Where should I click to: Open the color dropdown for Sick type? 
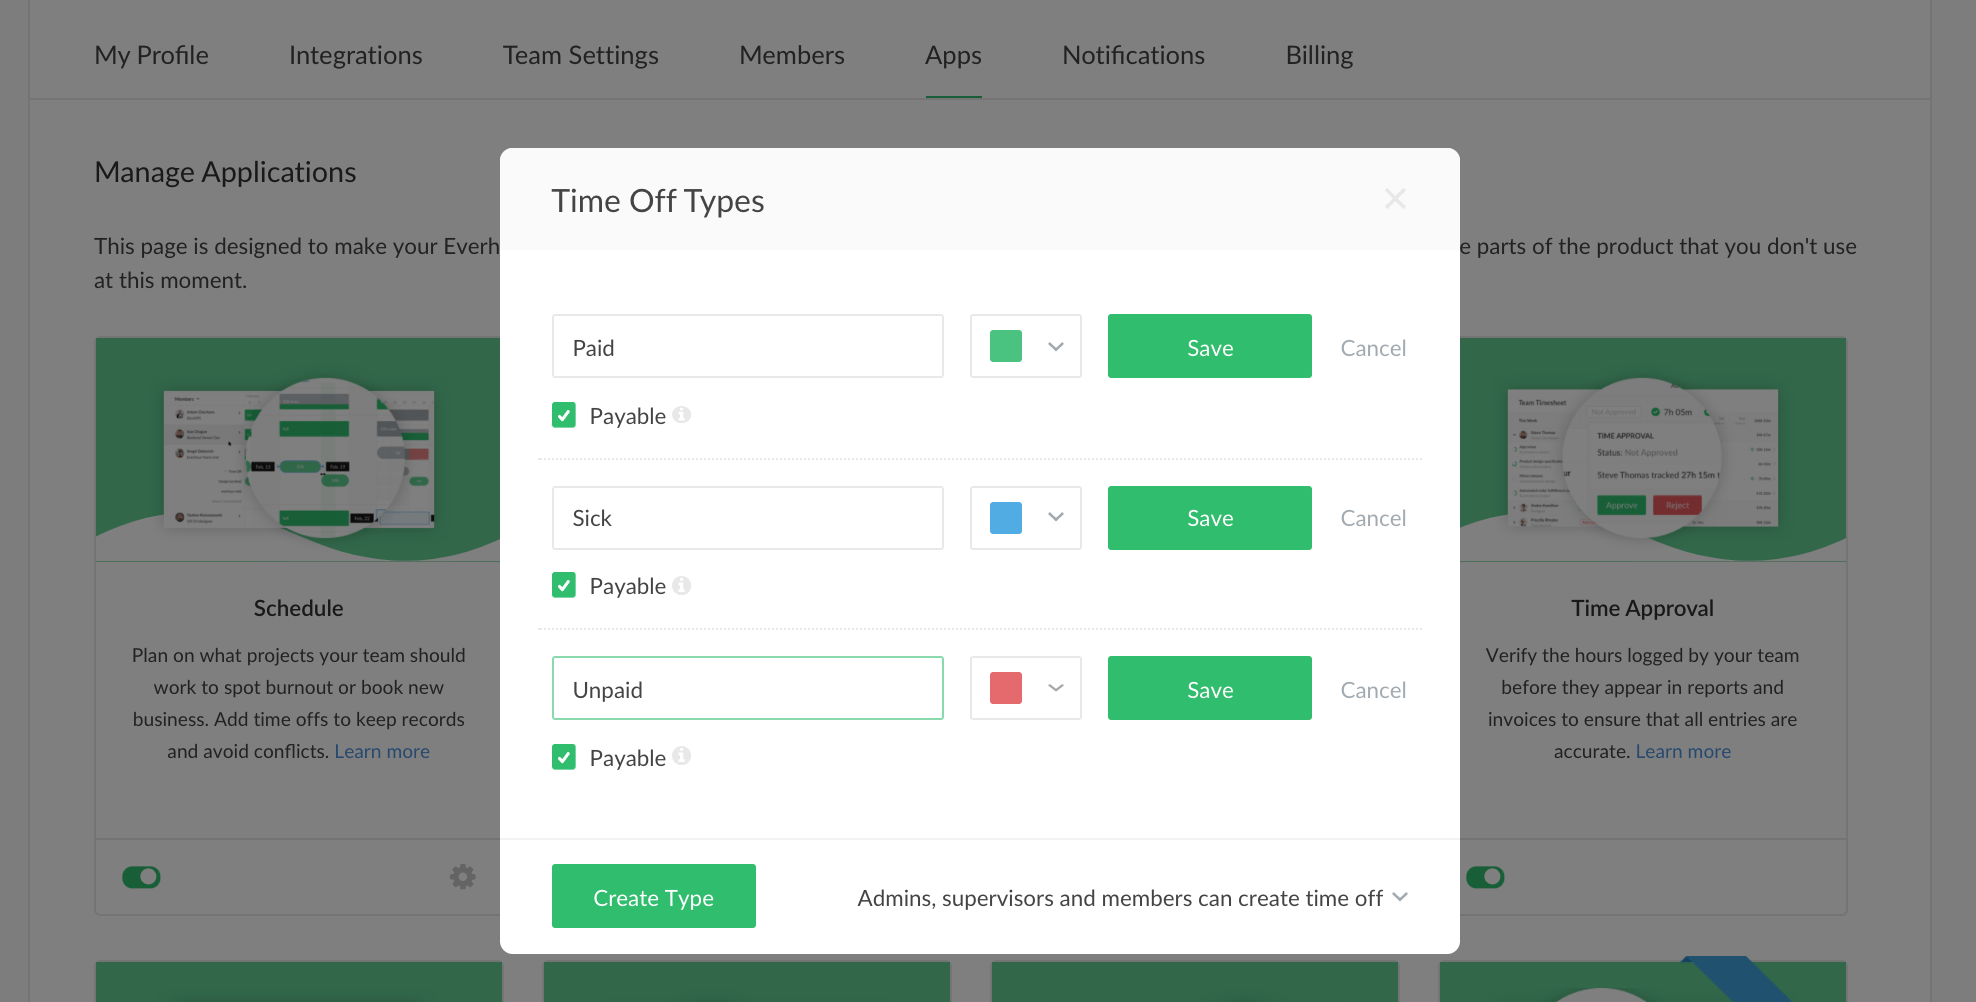coord(1026,518)
